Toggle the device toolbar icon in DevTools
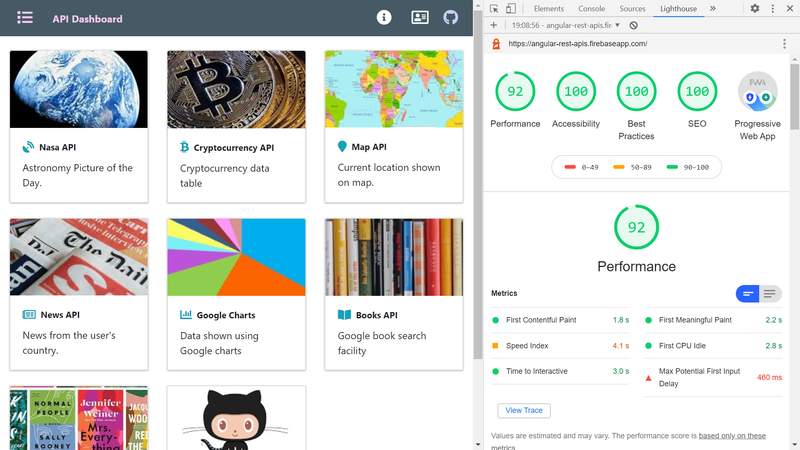800x450 pixels. (x=511, y=8)
